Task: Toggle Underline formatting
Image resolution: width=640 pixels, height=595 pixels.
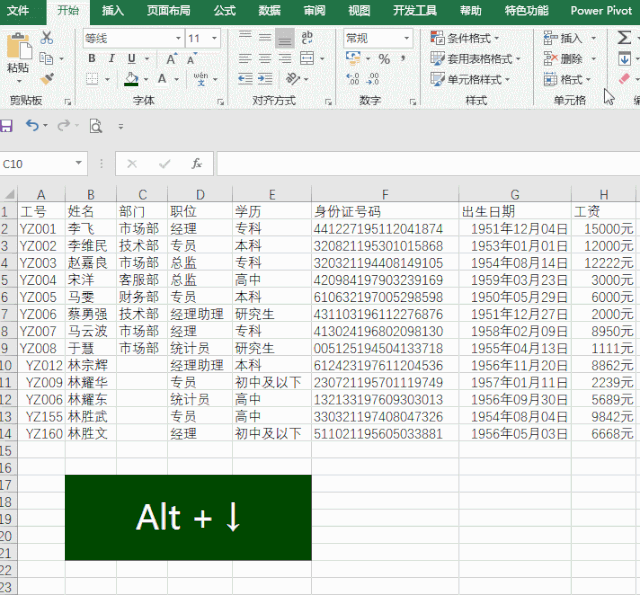Action: pyautogui.click(x=131, y=59)
